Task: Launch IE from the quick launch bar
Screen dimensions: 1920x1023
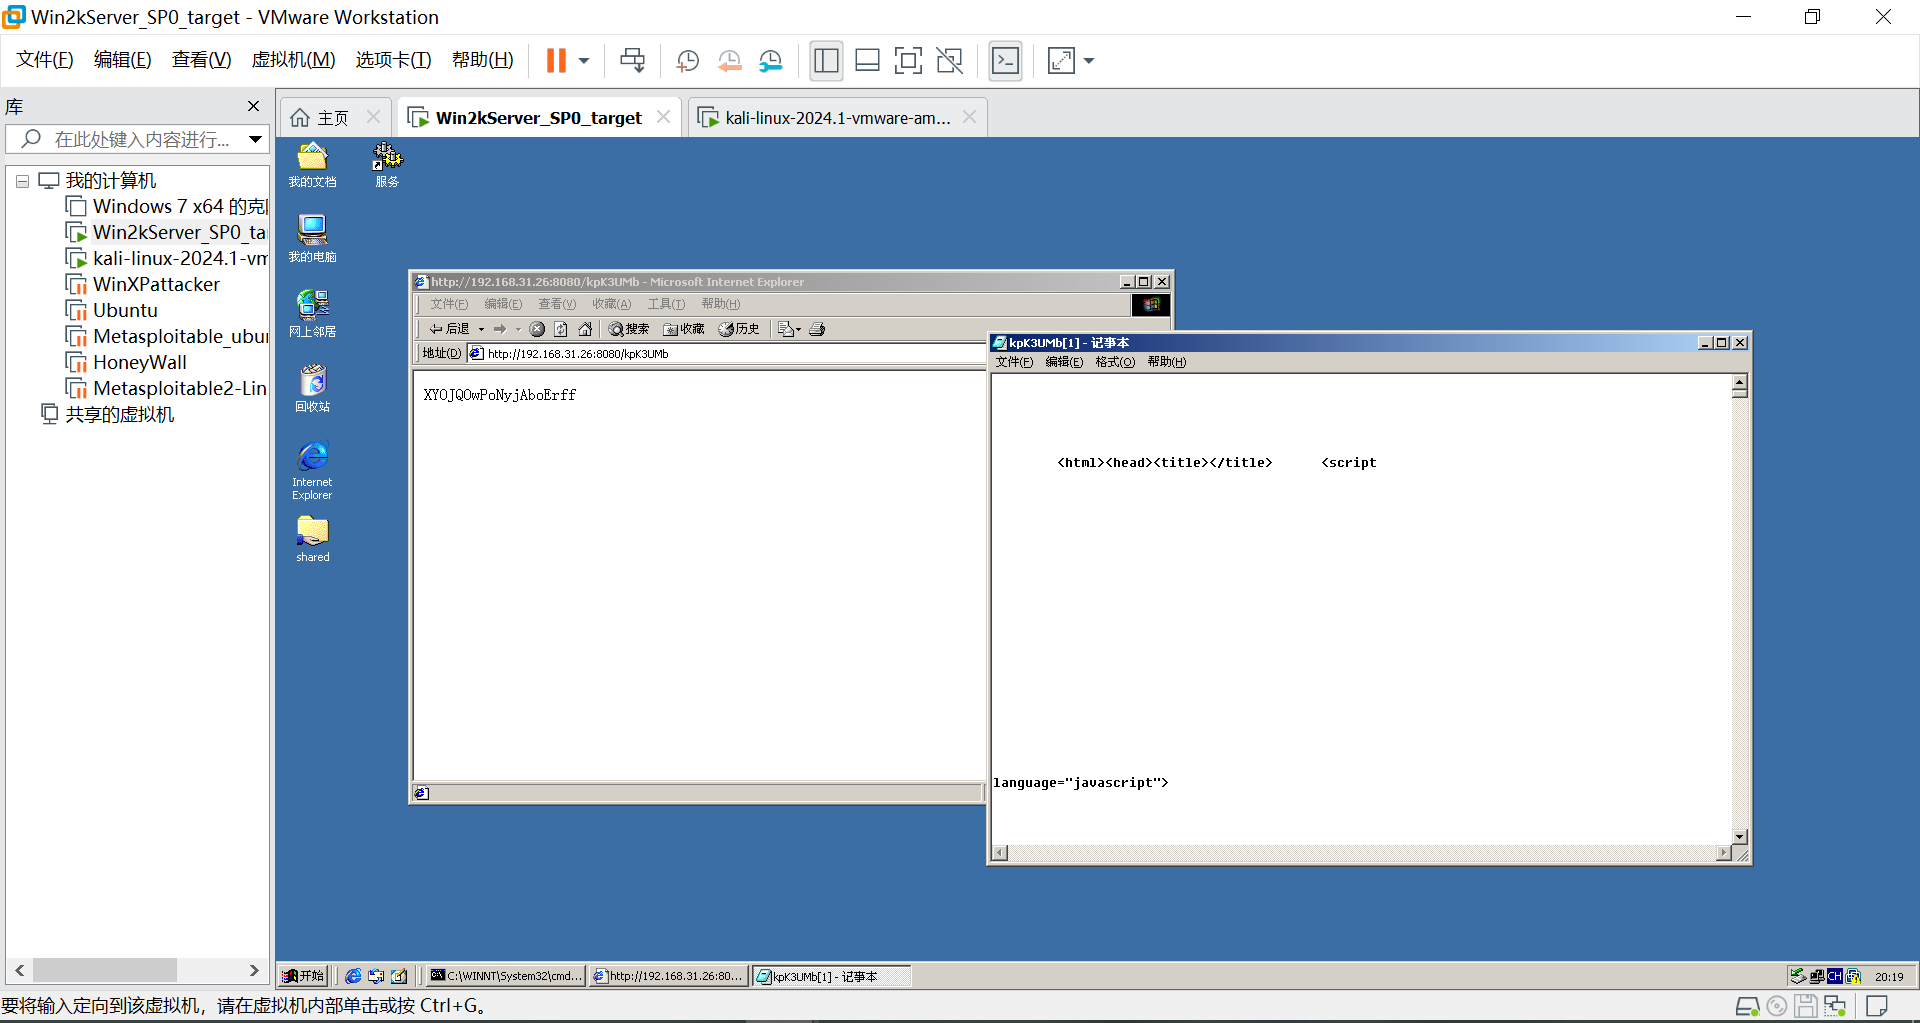Action: tap(353, 976)
